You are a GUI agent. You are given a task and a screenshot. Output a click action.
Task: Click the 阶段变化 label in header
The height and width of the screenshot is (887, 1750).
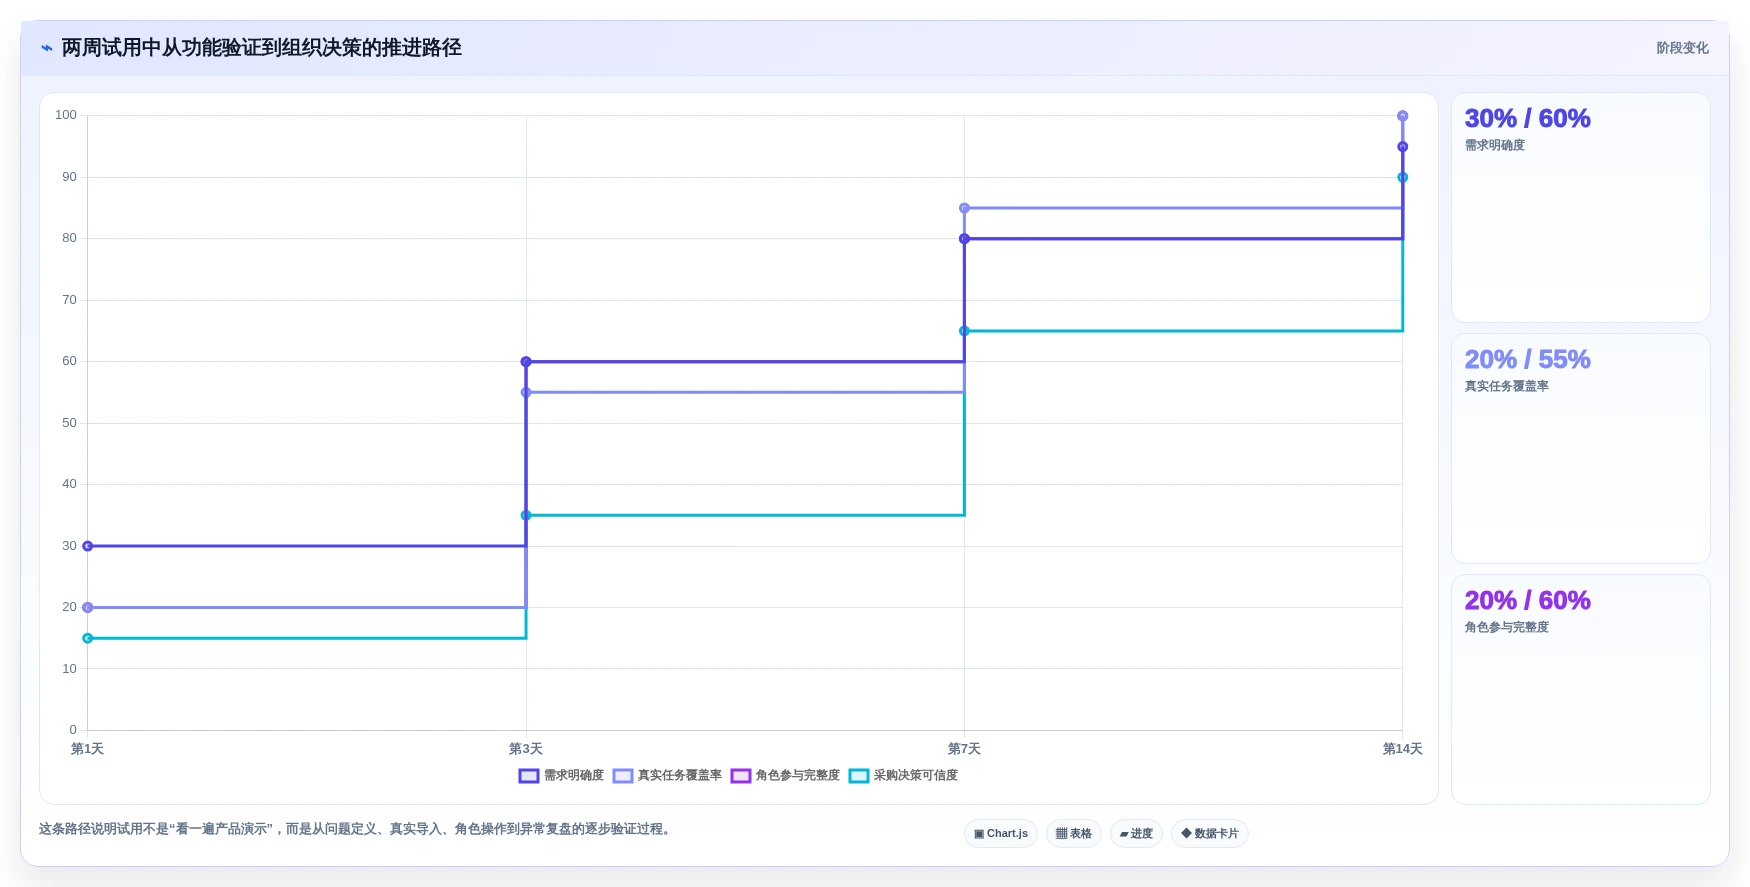(x=1682, y=48)
